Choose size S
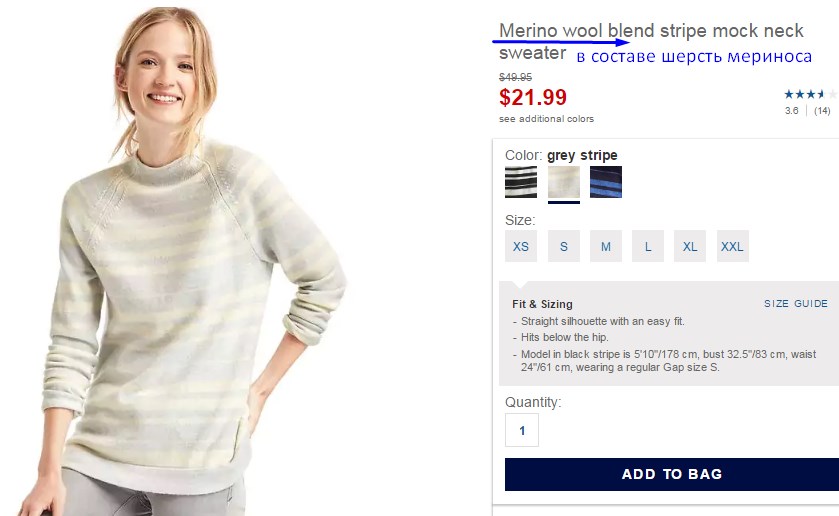Screen dimensions: 839x516 563,246
